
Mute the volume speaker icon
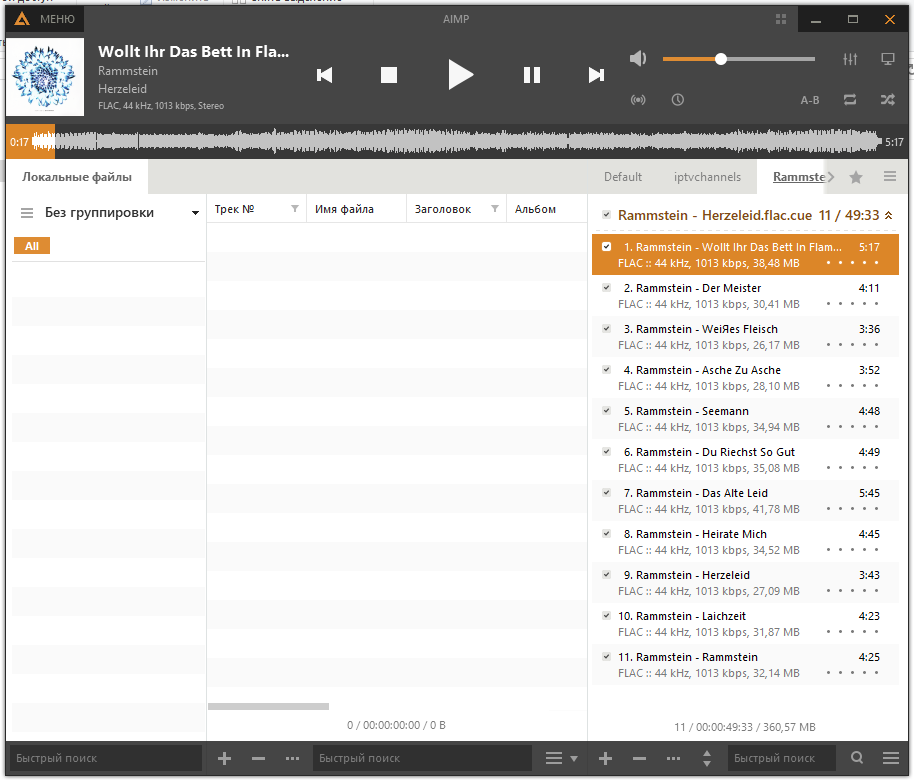point(638,59)
